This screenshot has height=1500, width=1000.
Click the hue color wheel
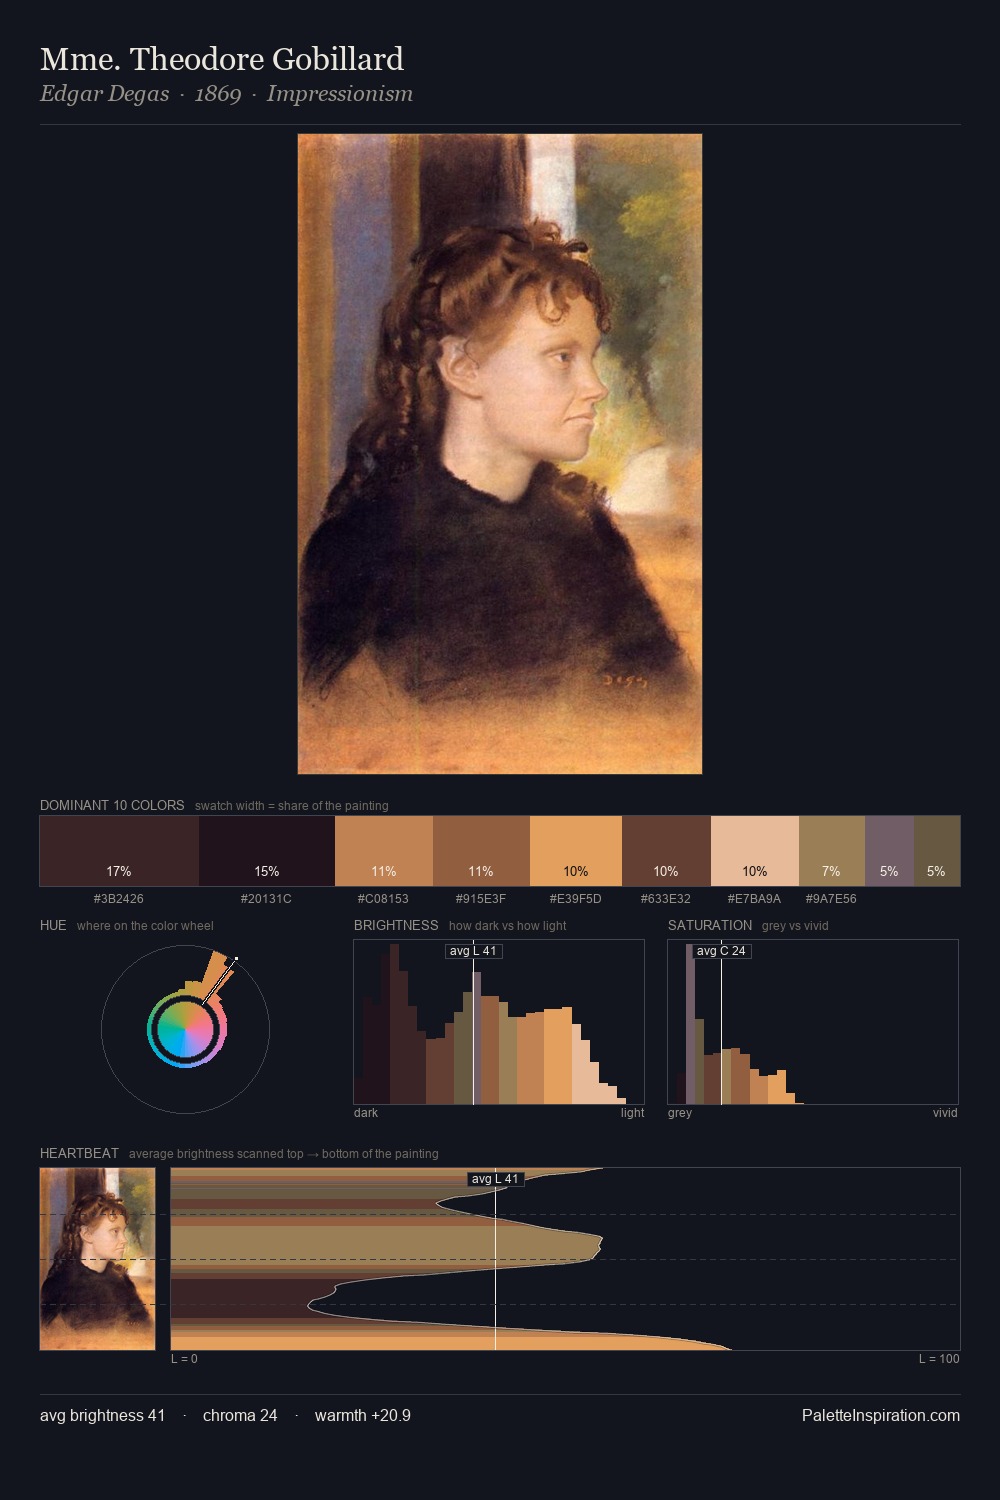(185, 1030)
